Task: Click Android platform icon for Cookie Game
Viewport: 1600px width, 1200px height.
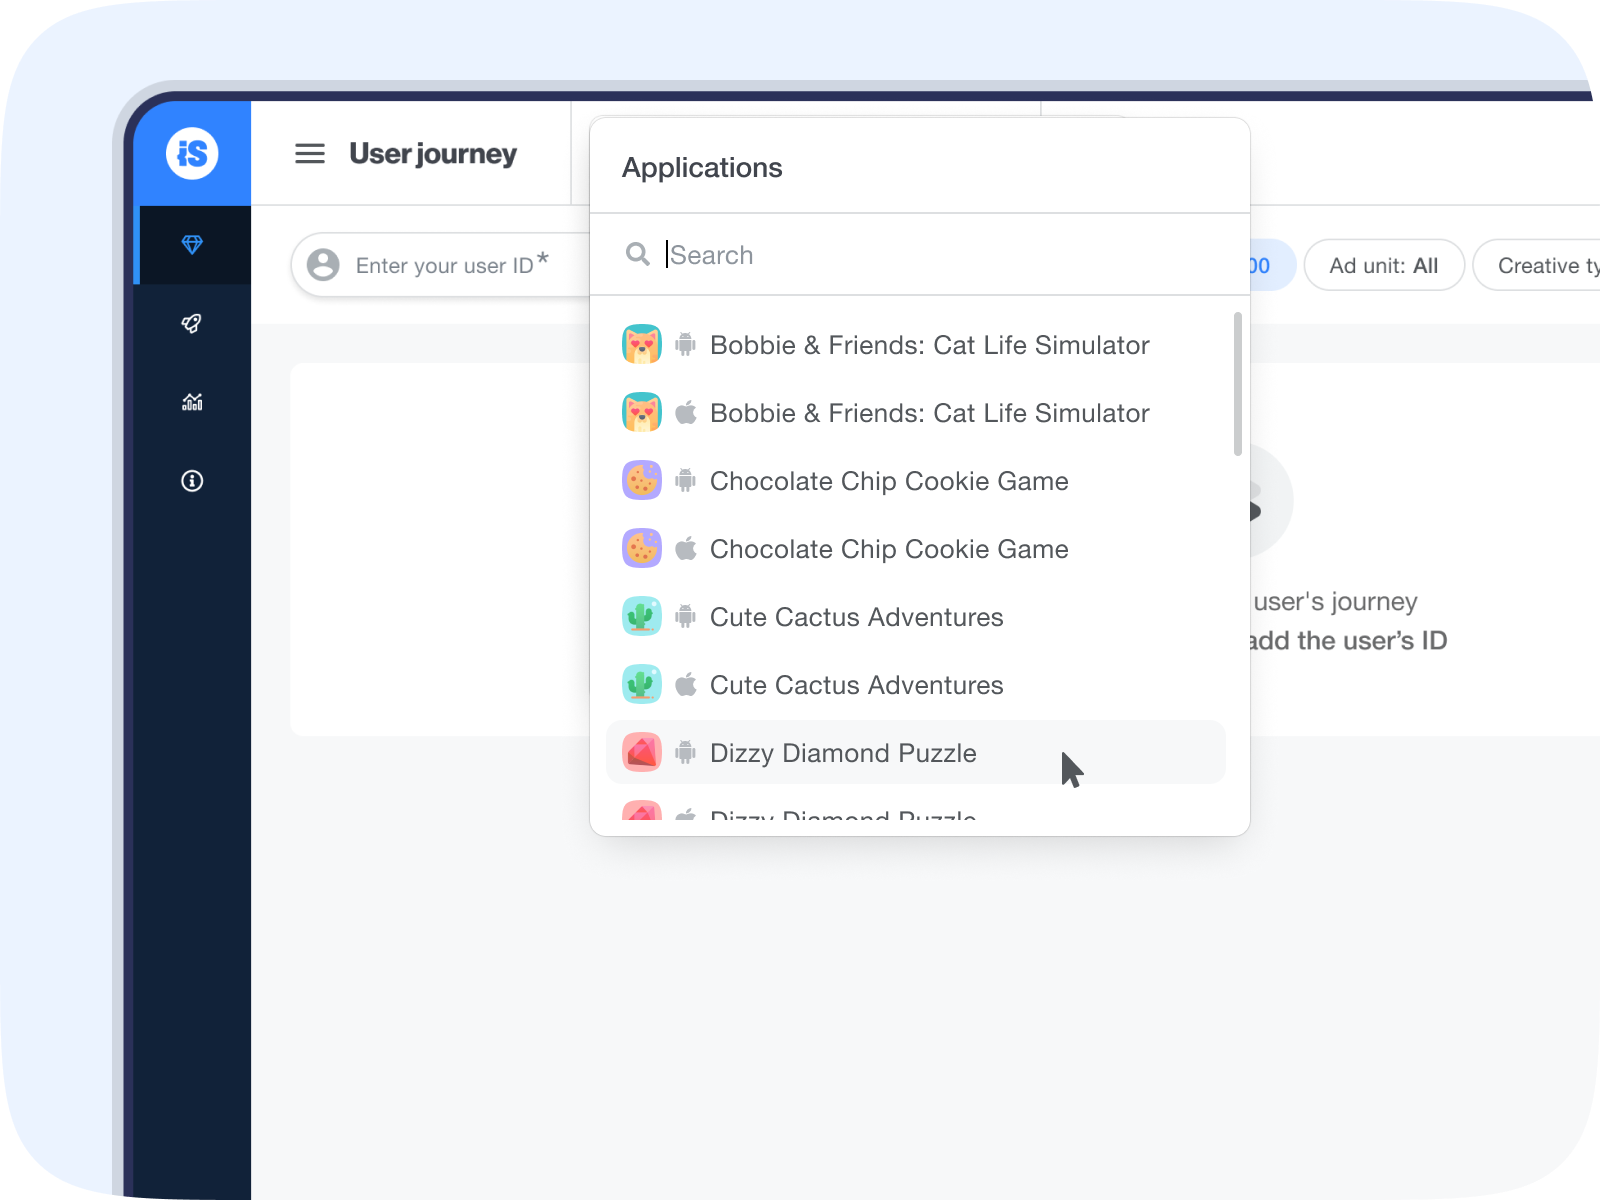Action: pos(685,480)
